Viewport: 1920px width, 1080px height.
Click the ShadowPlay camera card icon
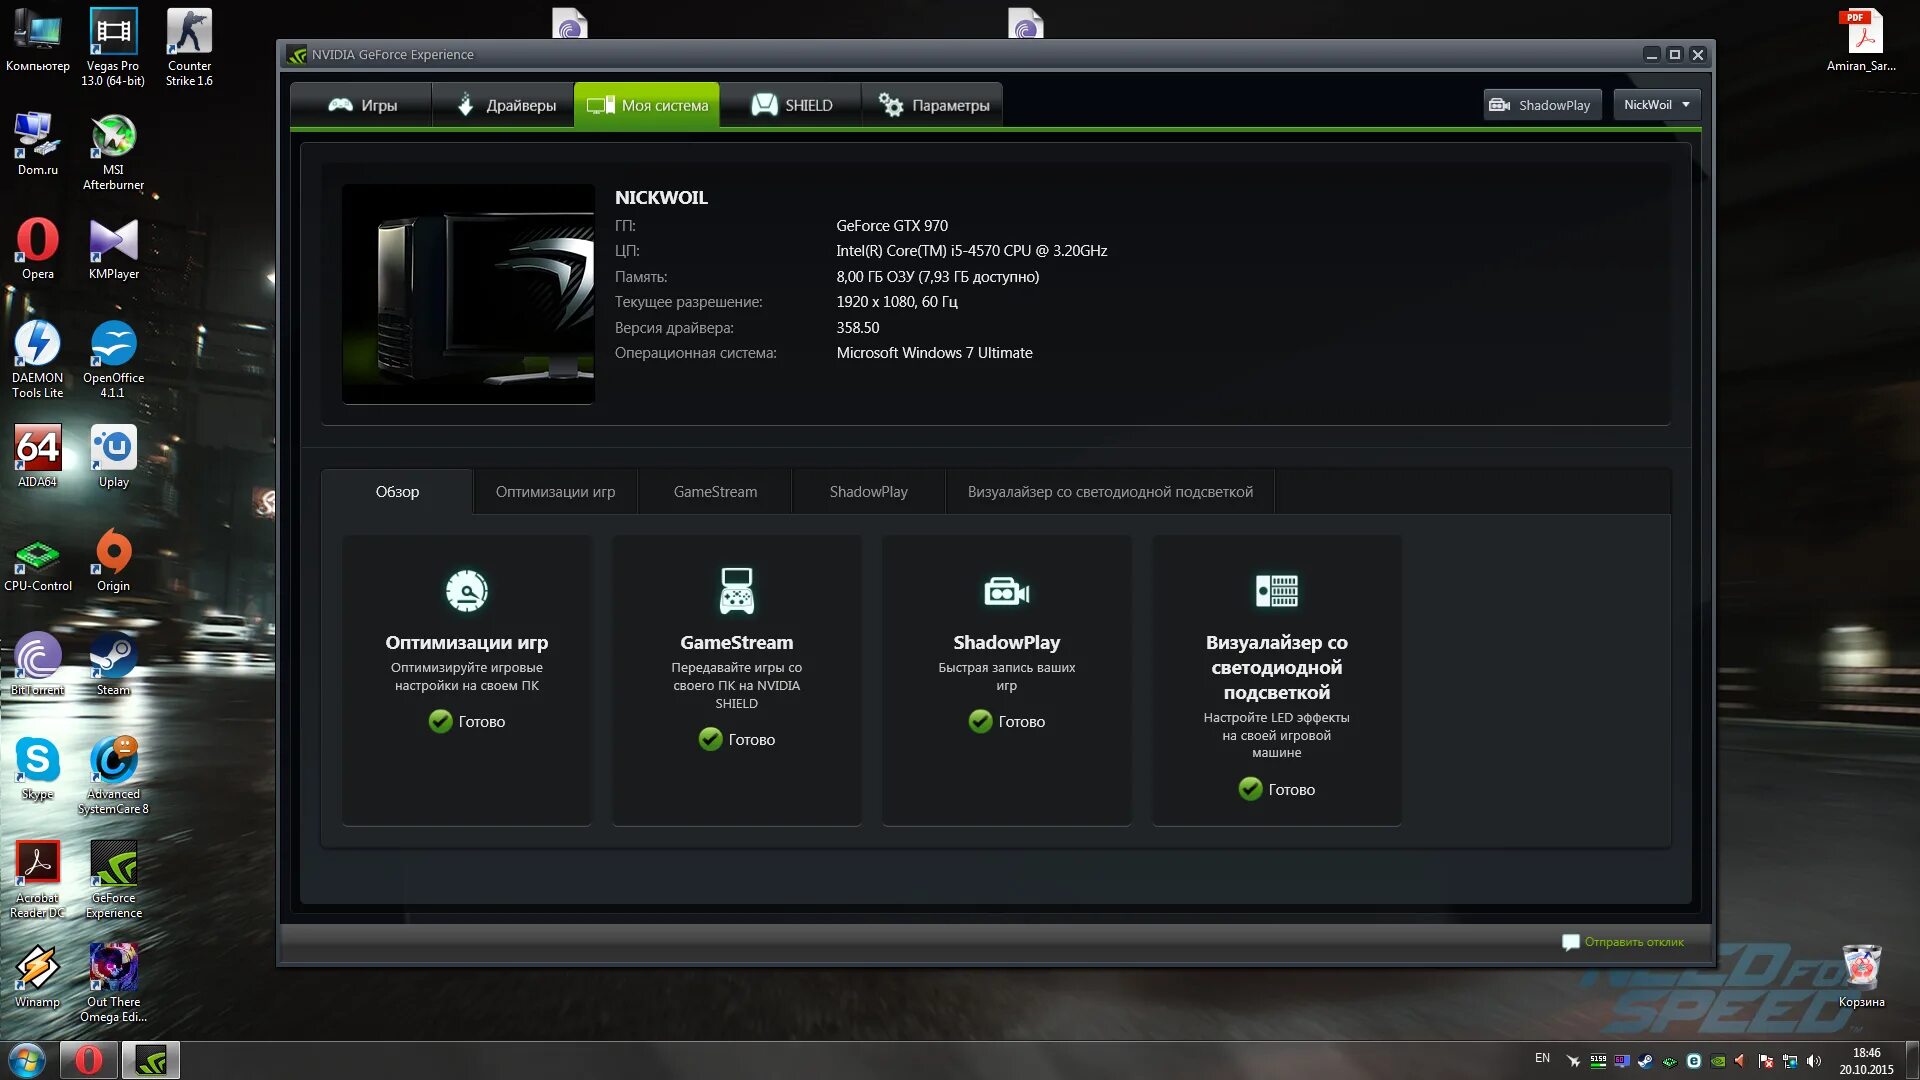(1007, 592)
